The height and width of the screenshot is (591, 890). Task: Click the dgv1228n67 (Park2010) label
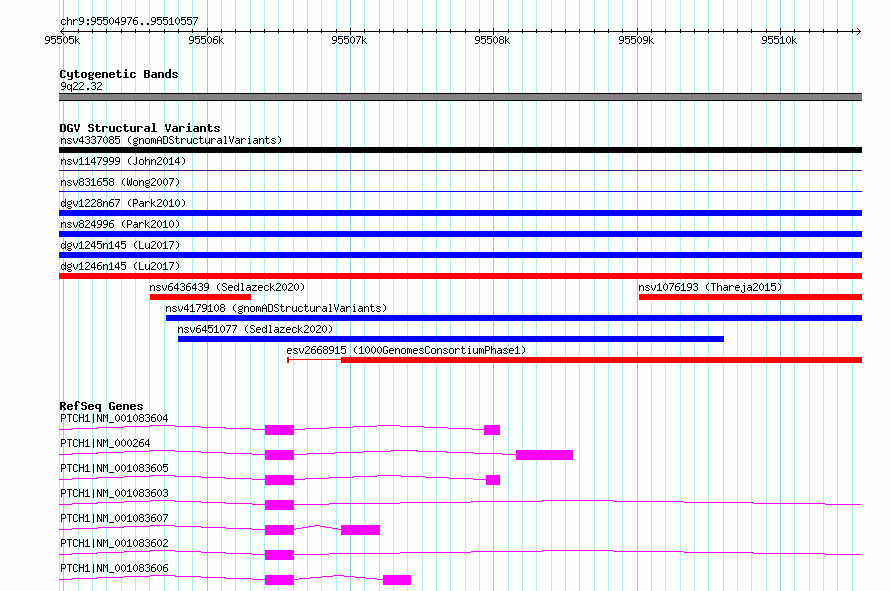(123, 203)
